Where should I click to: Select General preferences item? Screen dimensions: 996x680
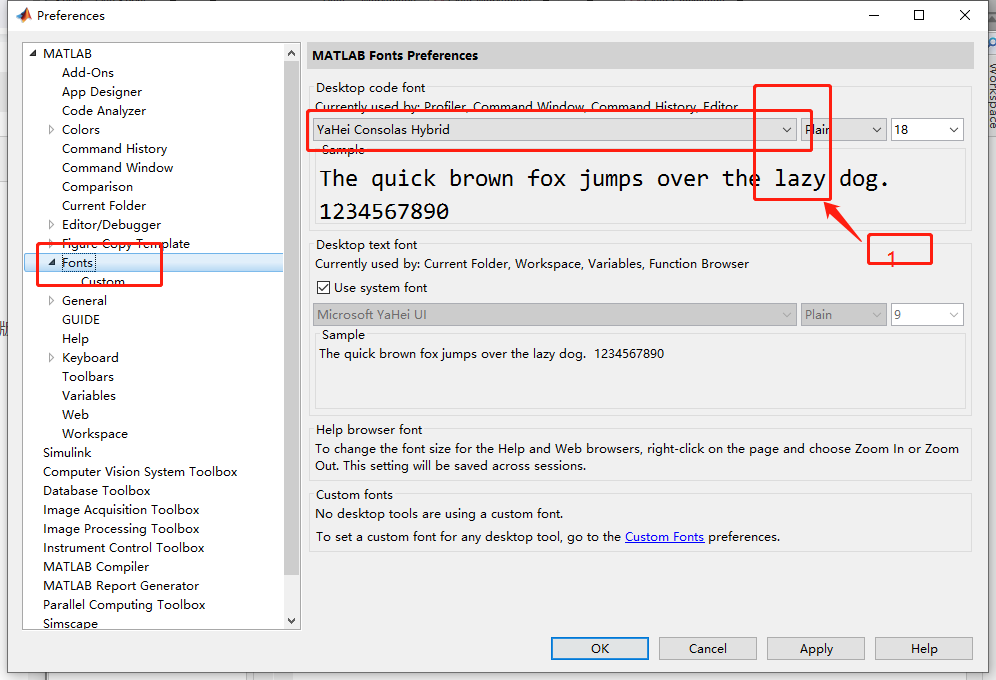84,301
